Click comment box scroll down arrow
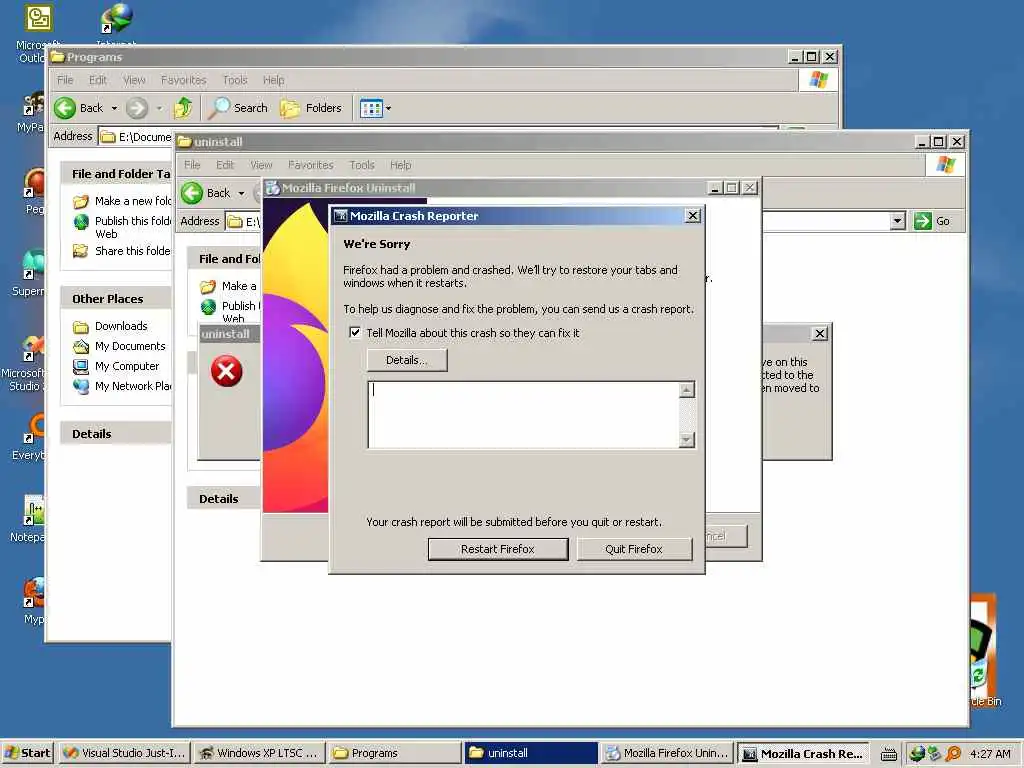Image resolution: width=1024 pixels, height=768 pixels. 686,440
